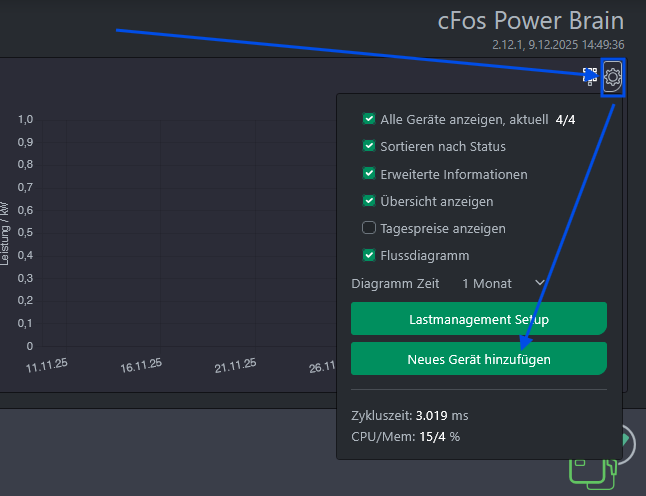This screenshot has width=646, height=496.
Task: Uncheck the 'Flussdiagramm' checkbox
Action: pos(369,255)
